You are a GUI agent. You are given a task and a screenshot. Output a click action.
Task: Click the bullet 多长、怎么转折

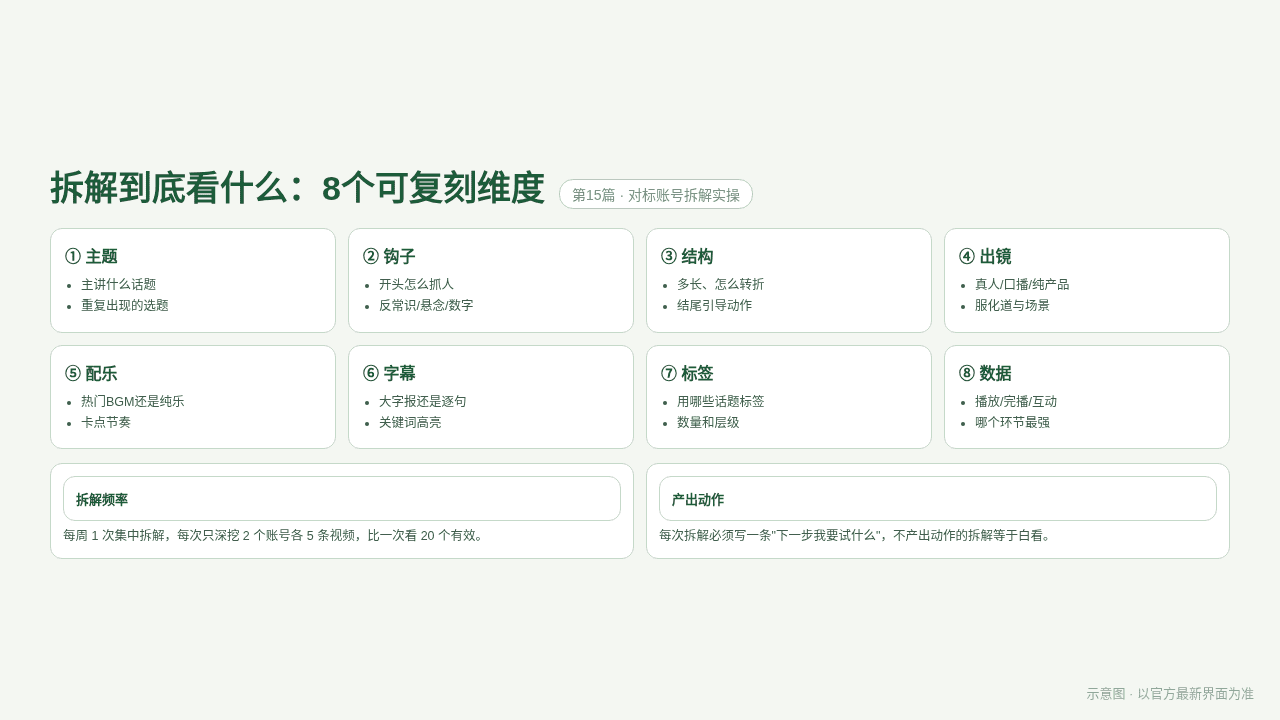coord(720,284)
